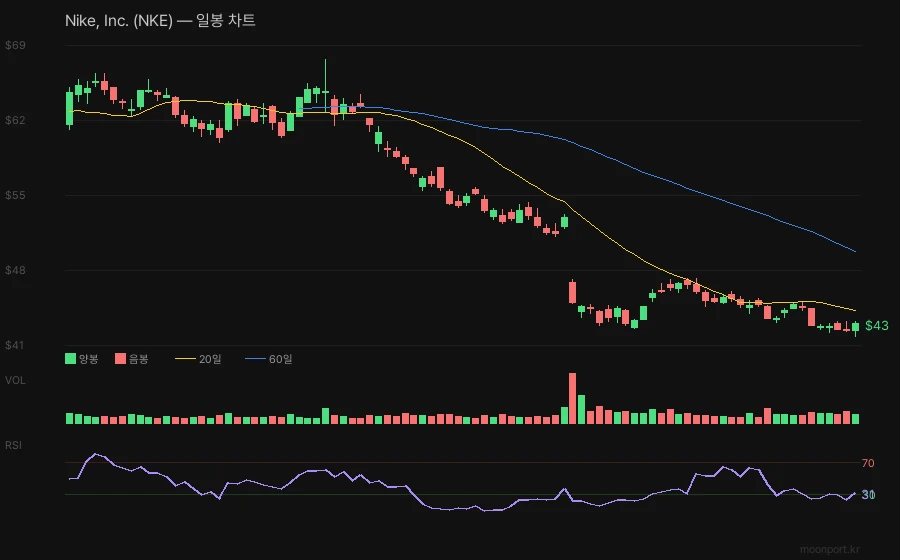
Task: Click the 음봉 legend label
Action: (x=139, y=359)
